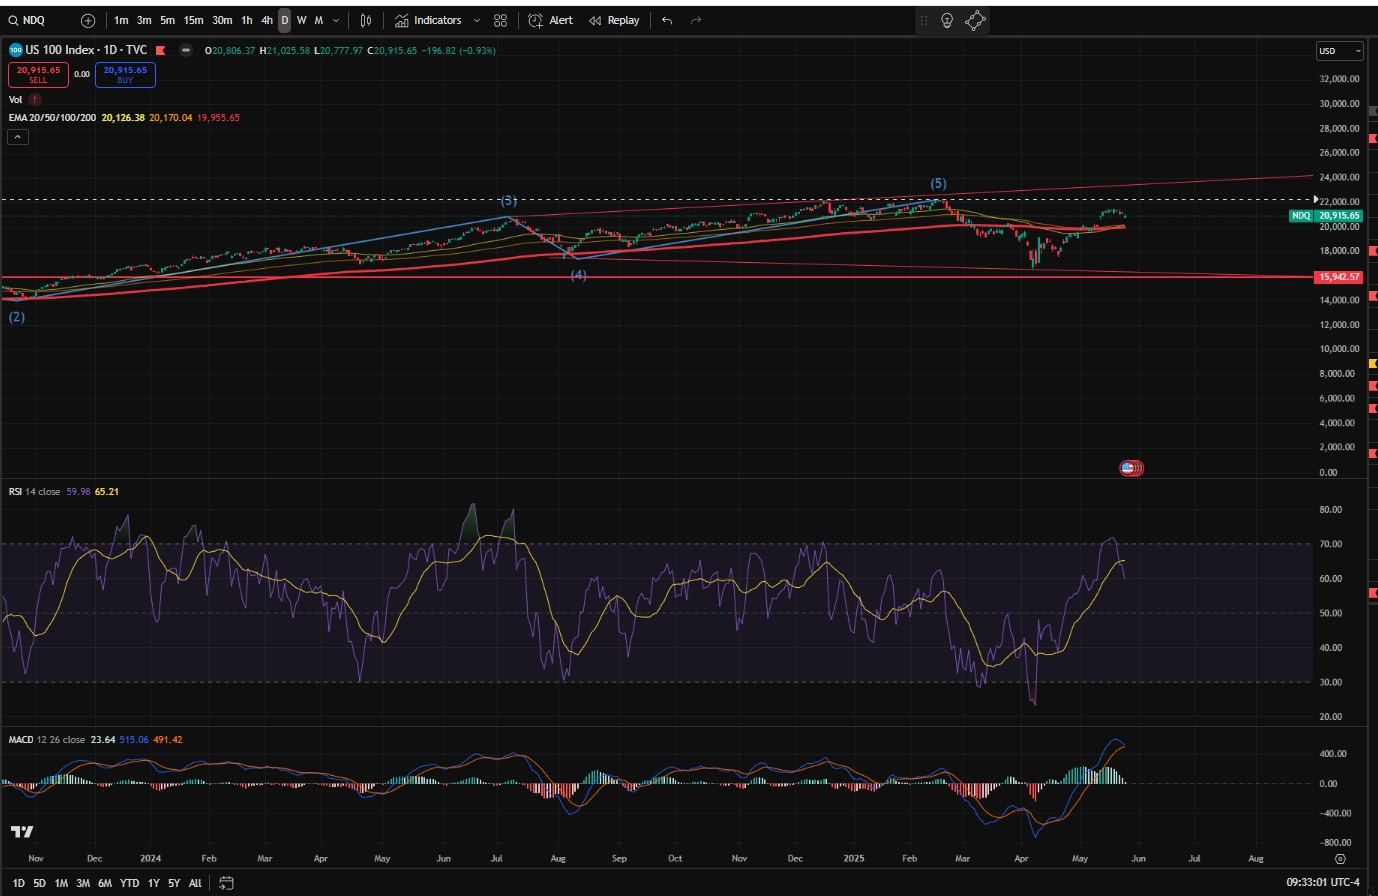
Task: Set date range to 5D
Action: 39,884
